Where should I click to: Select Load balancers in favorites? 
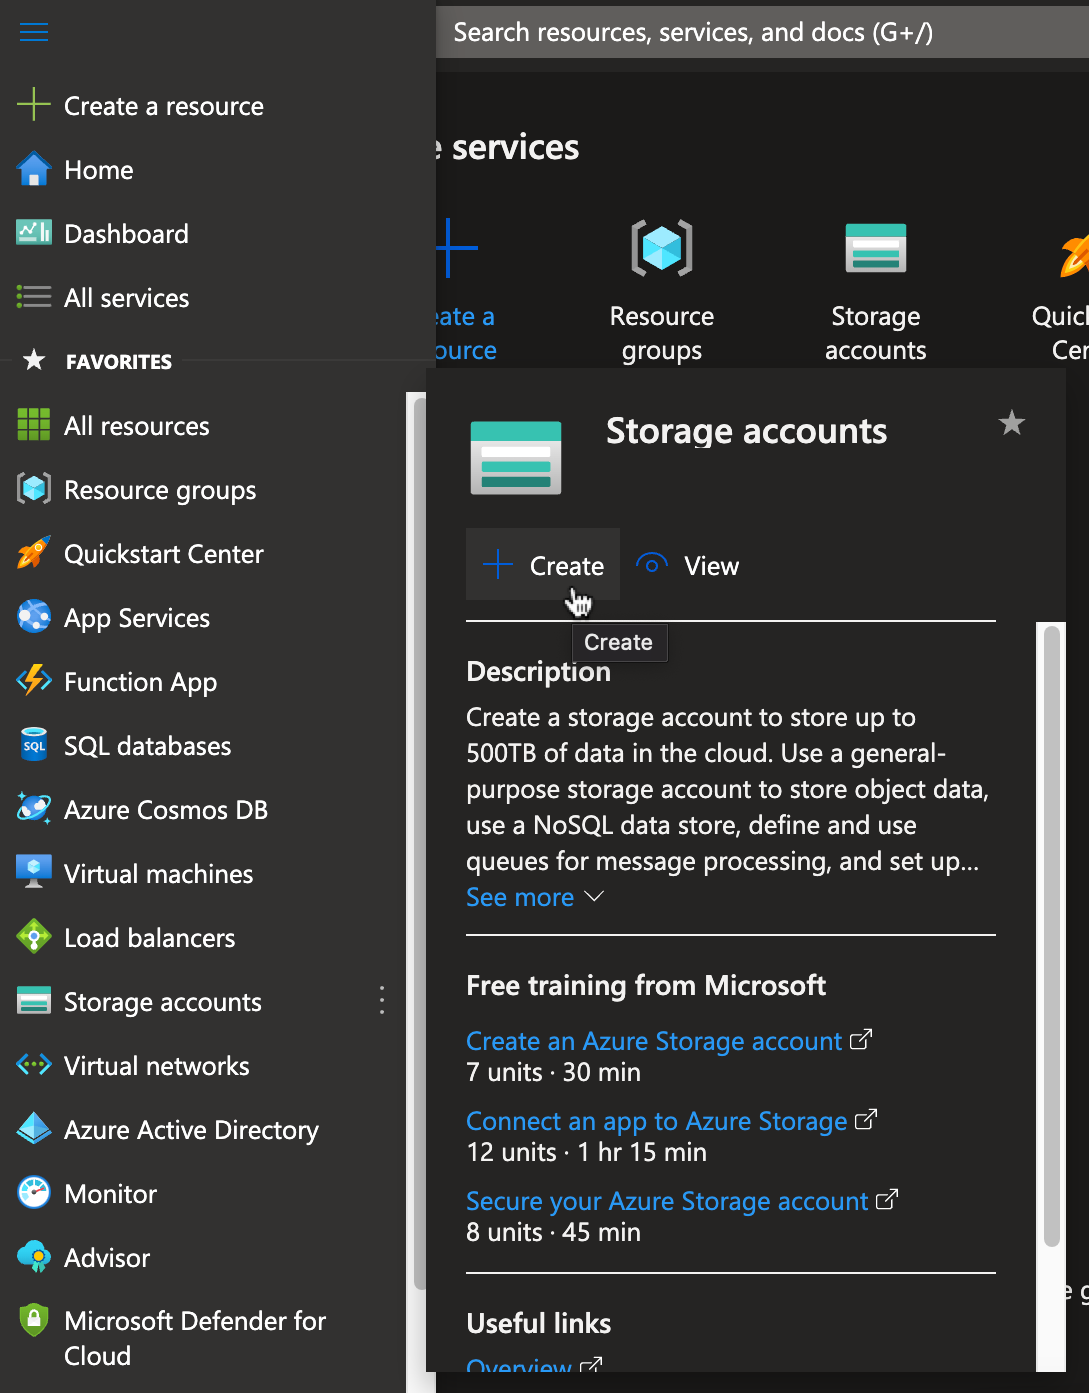coord(149,938)
